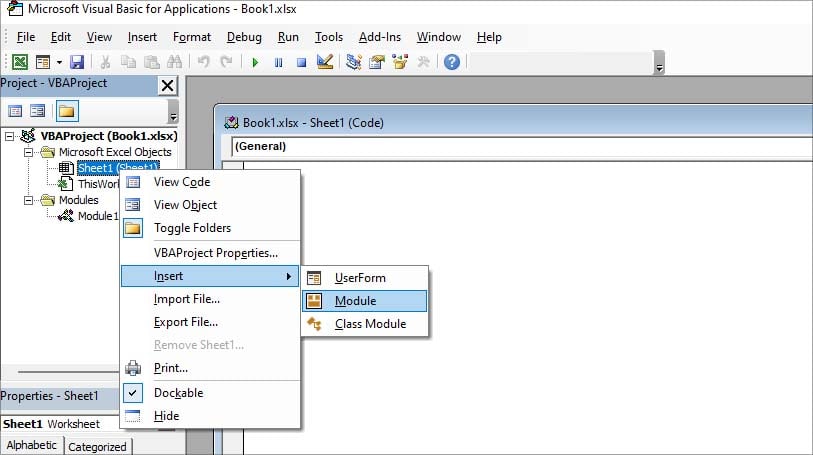
Task: Run macro with green play icon
Action: 255,63
